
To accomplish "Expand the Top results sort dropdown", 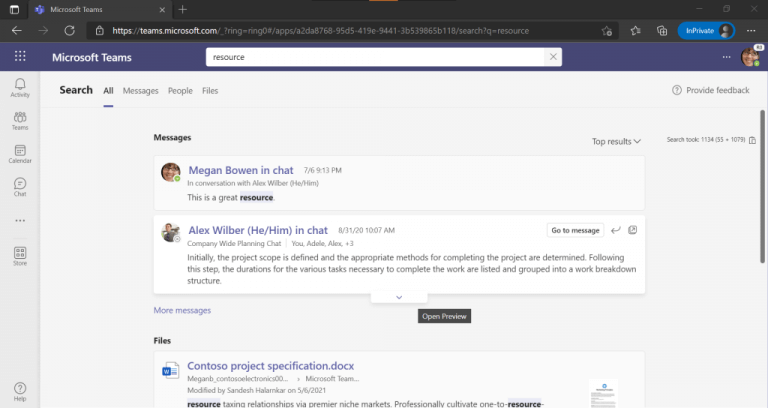I will (616, 142).
